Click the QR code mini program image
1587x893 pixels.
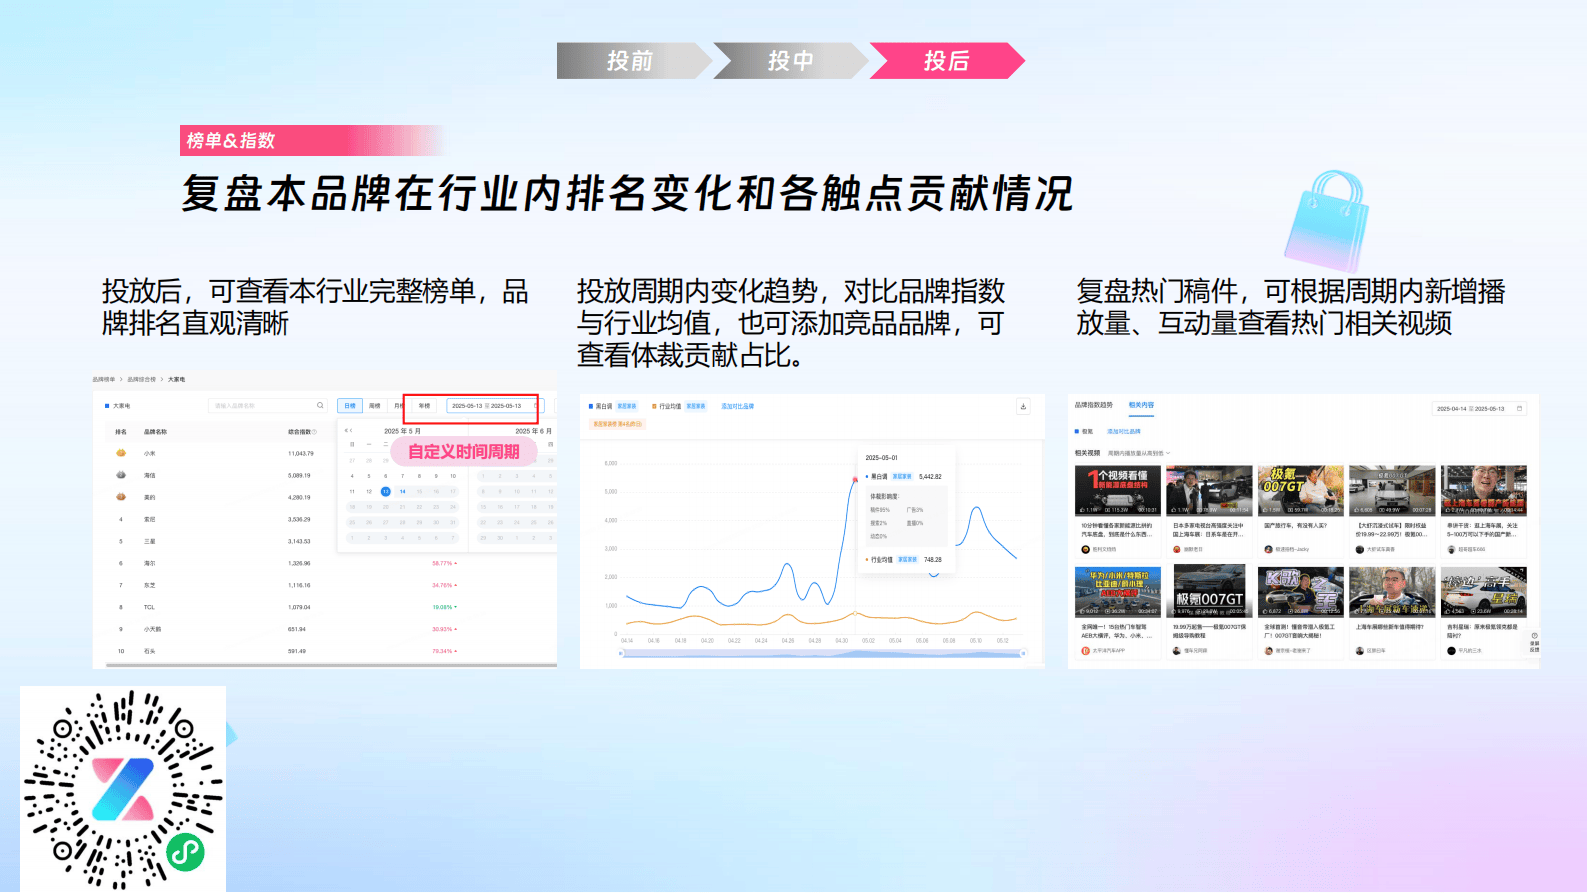click(123, 788)
